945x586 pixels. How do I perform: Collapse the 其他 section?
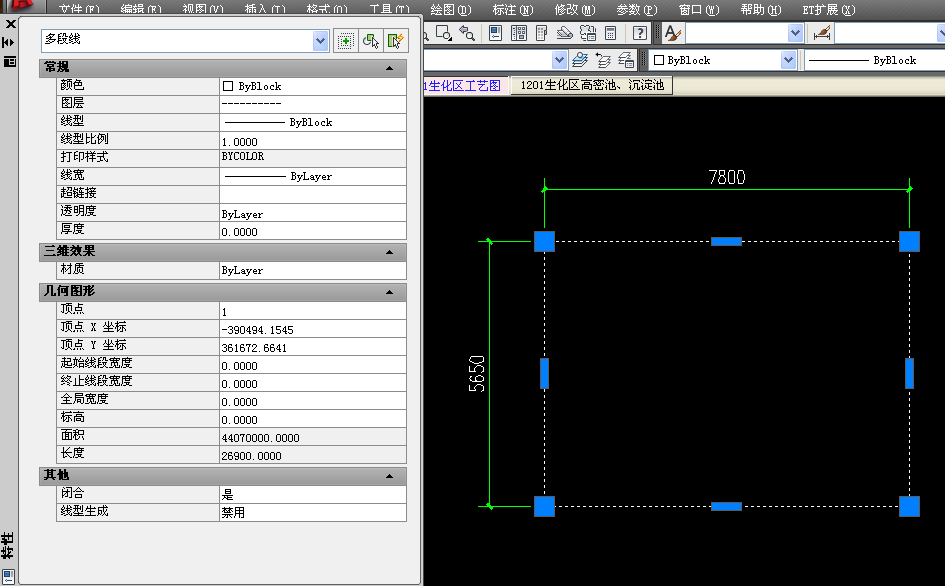point(389,476)
